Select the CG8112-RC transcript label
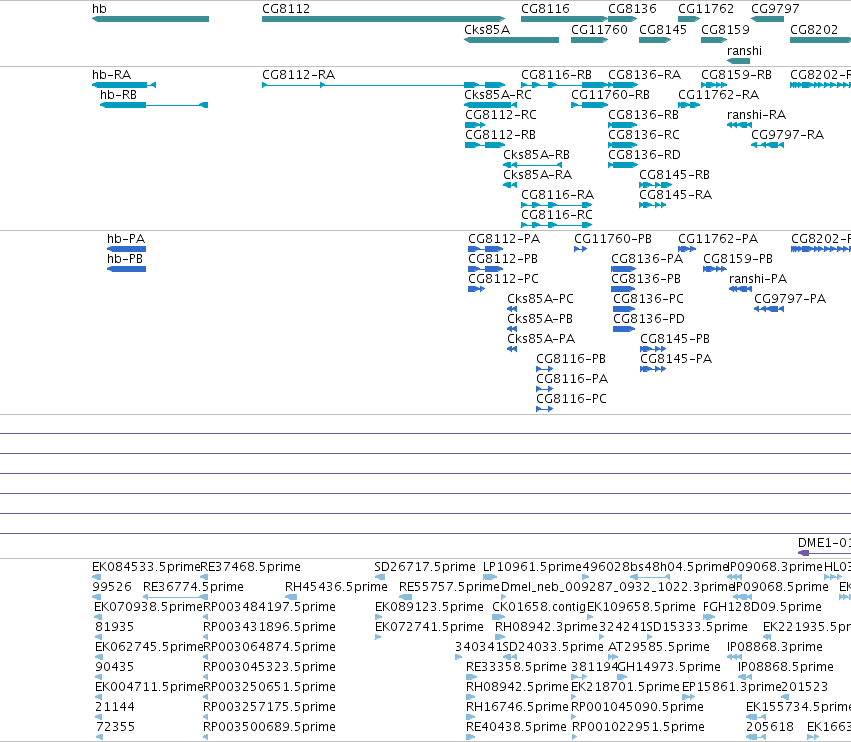The width and height of the screenshot is (851, 742). pyautogui.click(x=501, y=115)
